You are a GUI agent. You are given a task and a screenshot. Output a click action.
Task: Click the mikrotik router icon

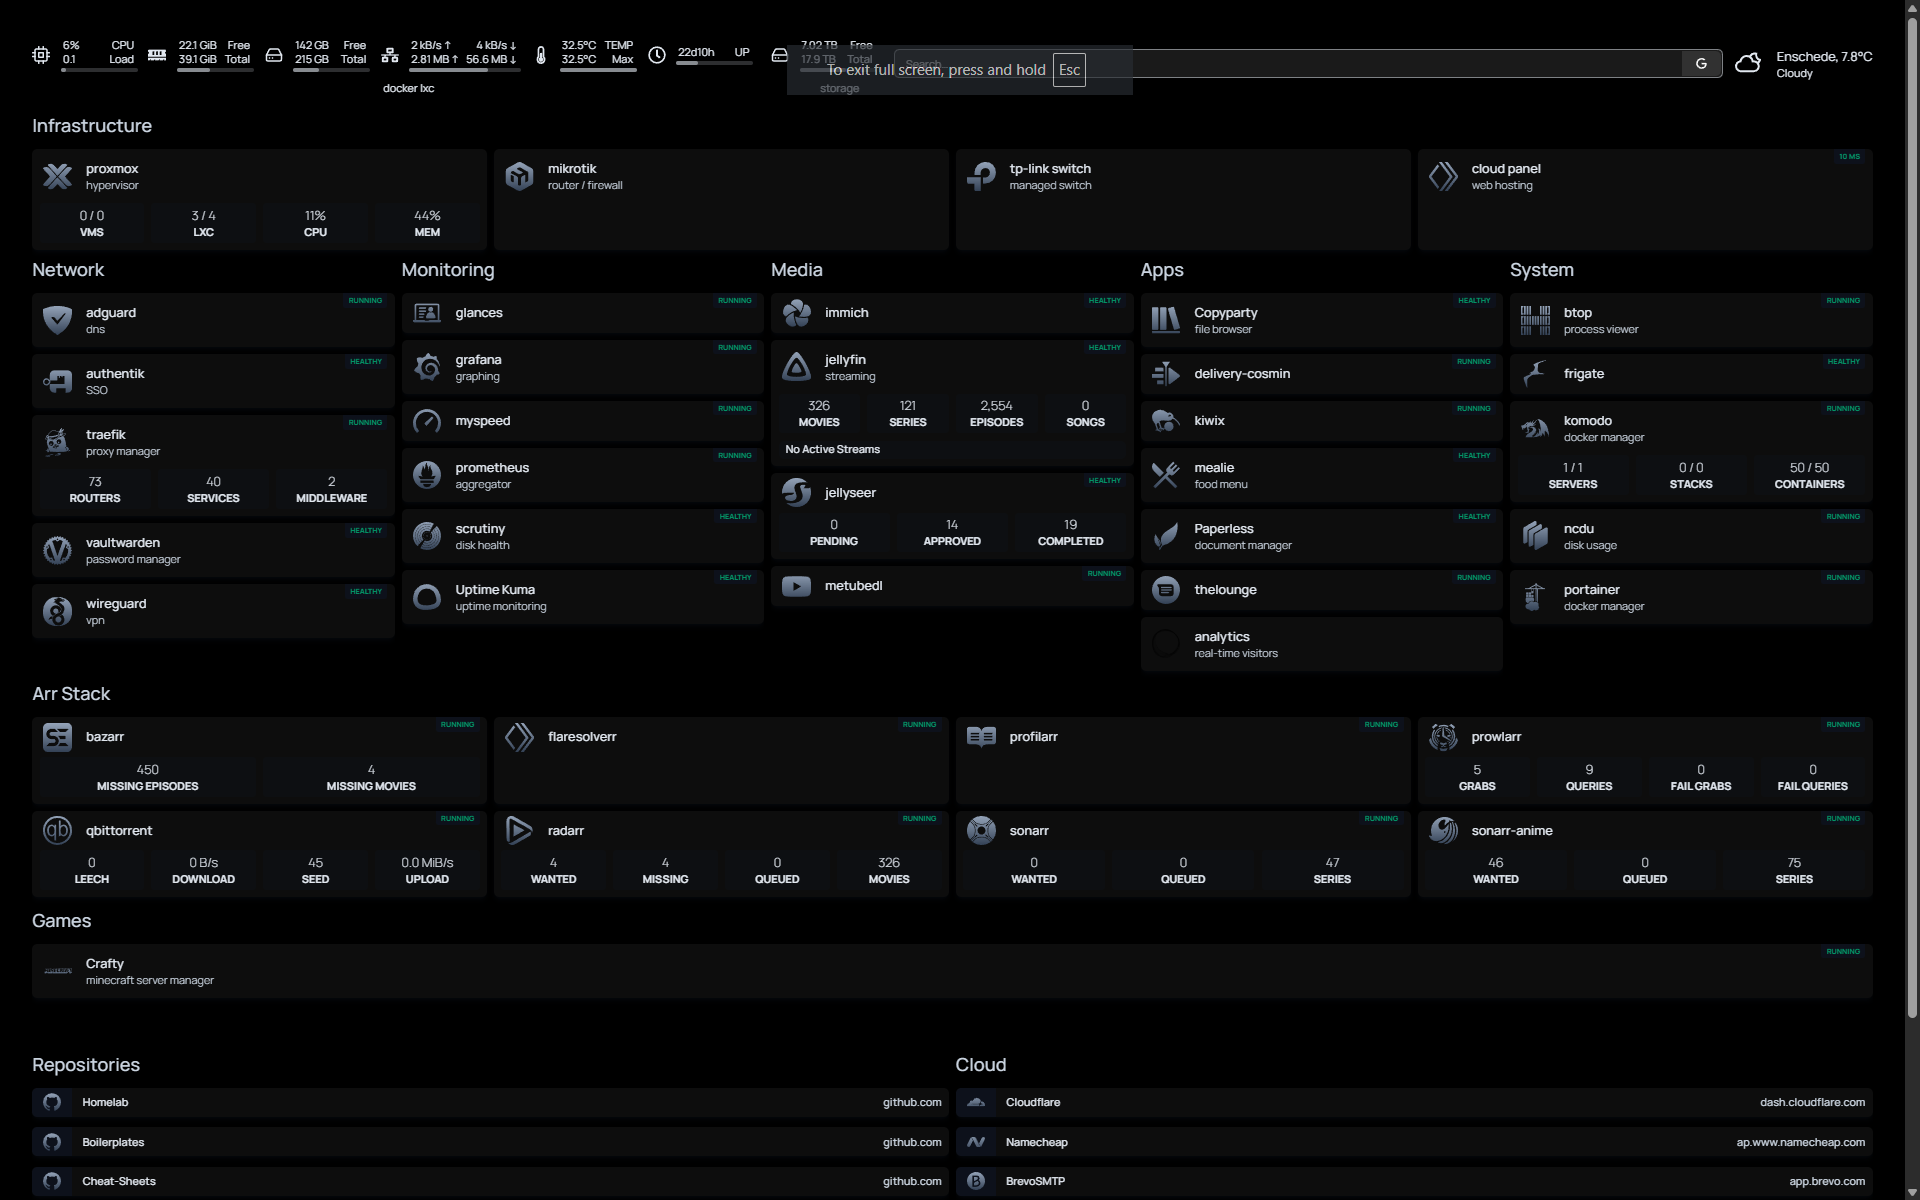pos(519,177)
